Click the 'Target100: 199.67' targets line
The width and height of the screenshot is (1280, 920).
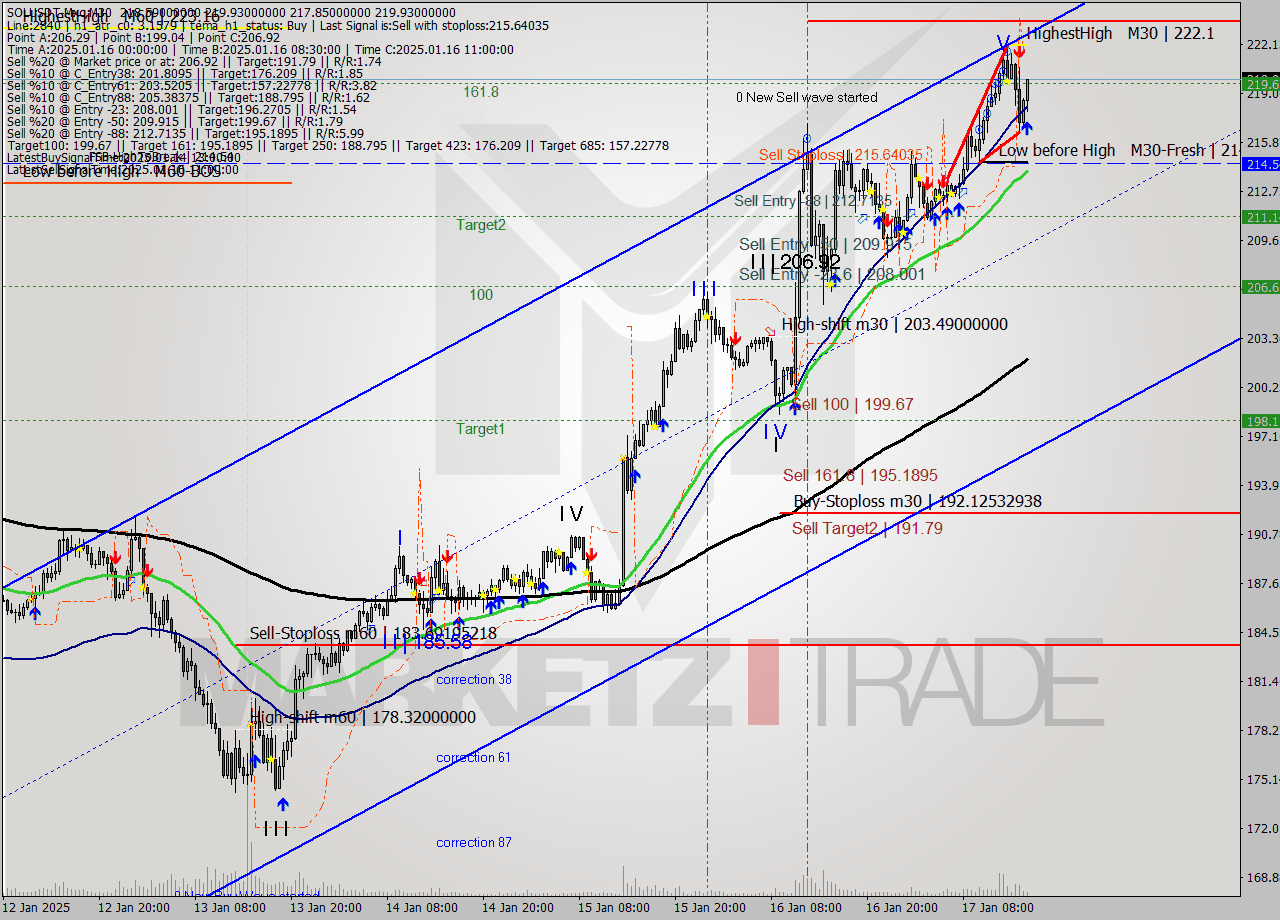click(x=338, y=146)
